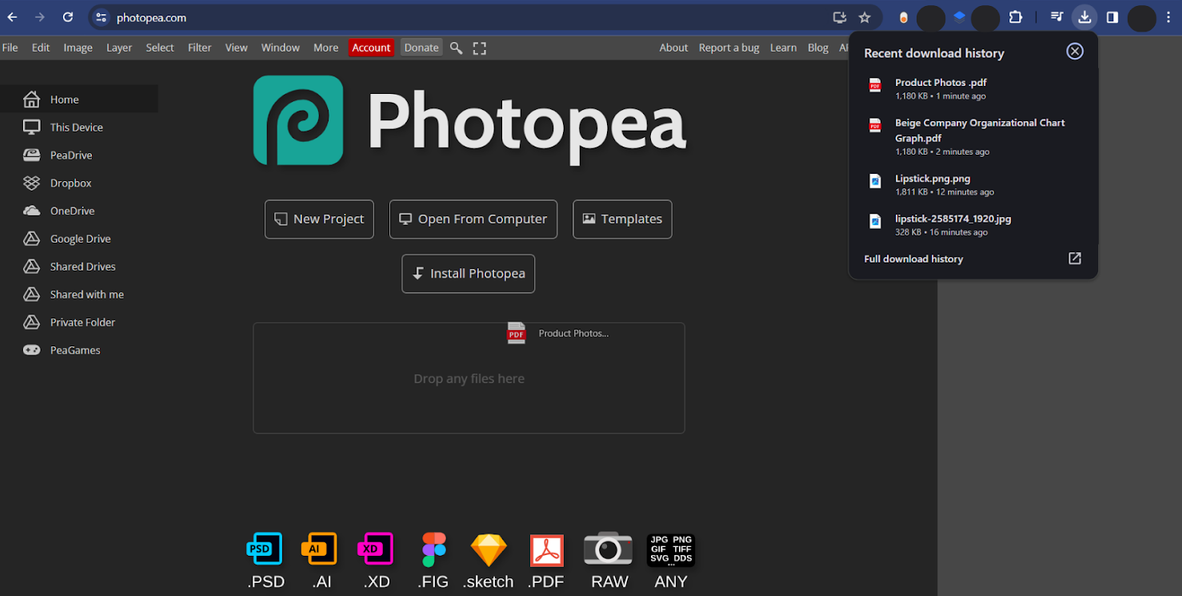Open the File menu
Viewport: 1182px width, 596px height.
point(10,47)
